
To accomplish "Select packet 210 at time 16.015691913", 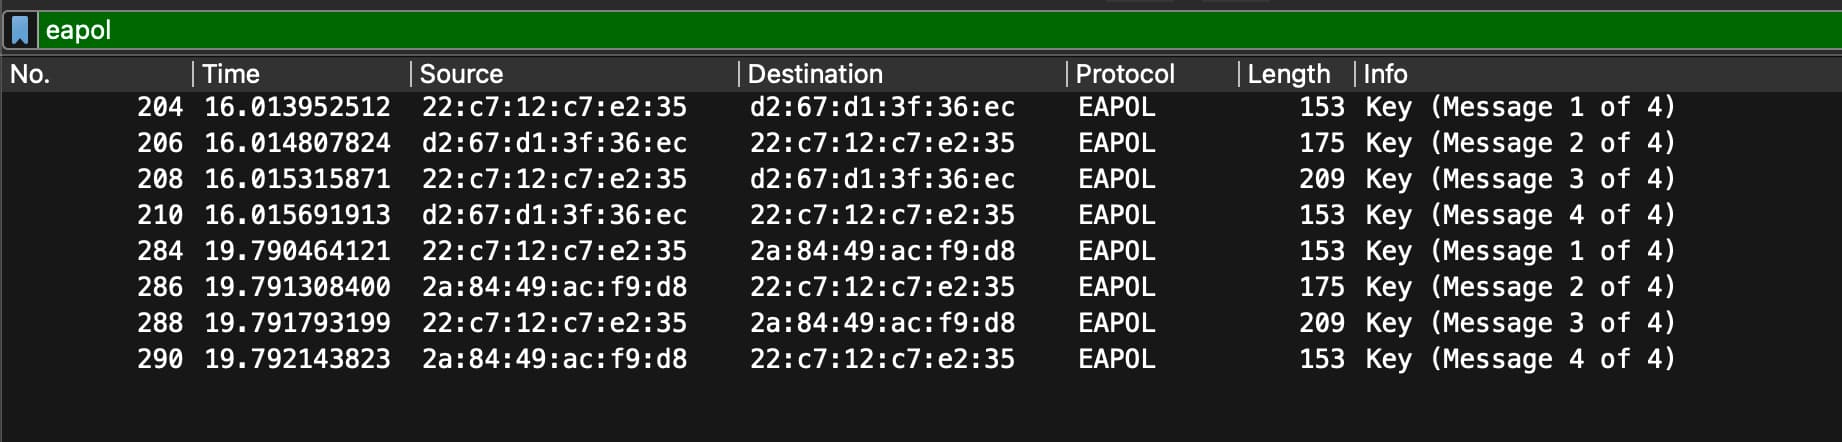I will [x=297, y=215].
